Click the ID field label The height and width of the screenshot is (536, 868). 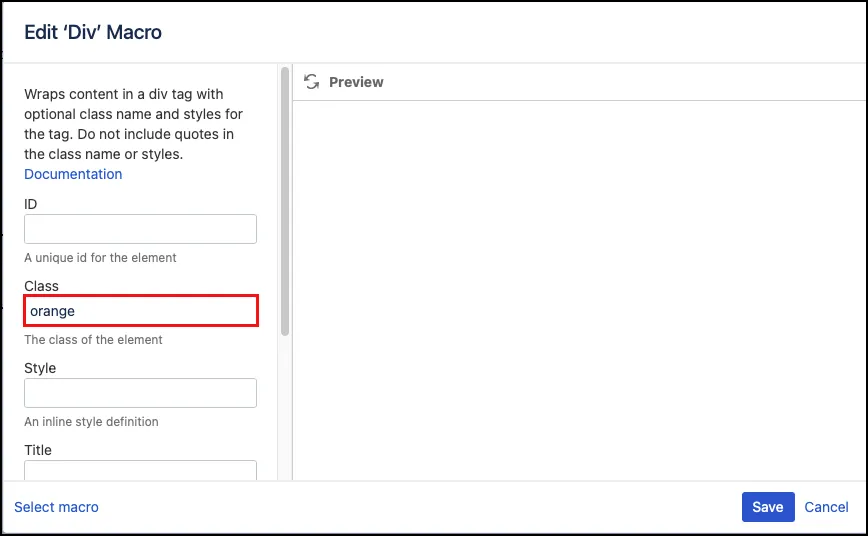pyautogui.click(x=30, y=204)
